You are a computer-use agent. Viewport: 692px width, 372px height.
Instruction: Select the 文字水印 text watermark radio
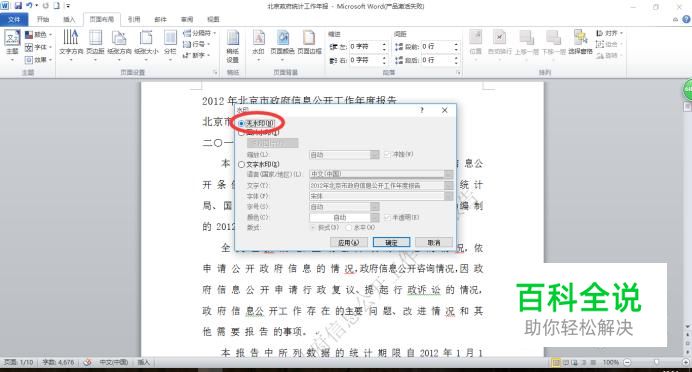tap(241, 164)
